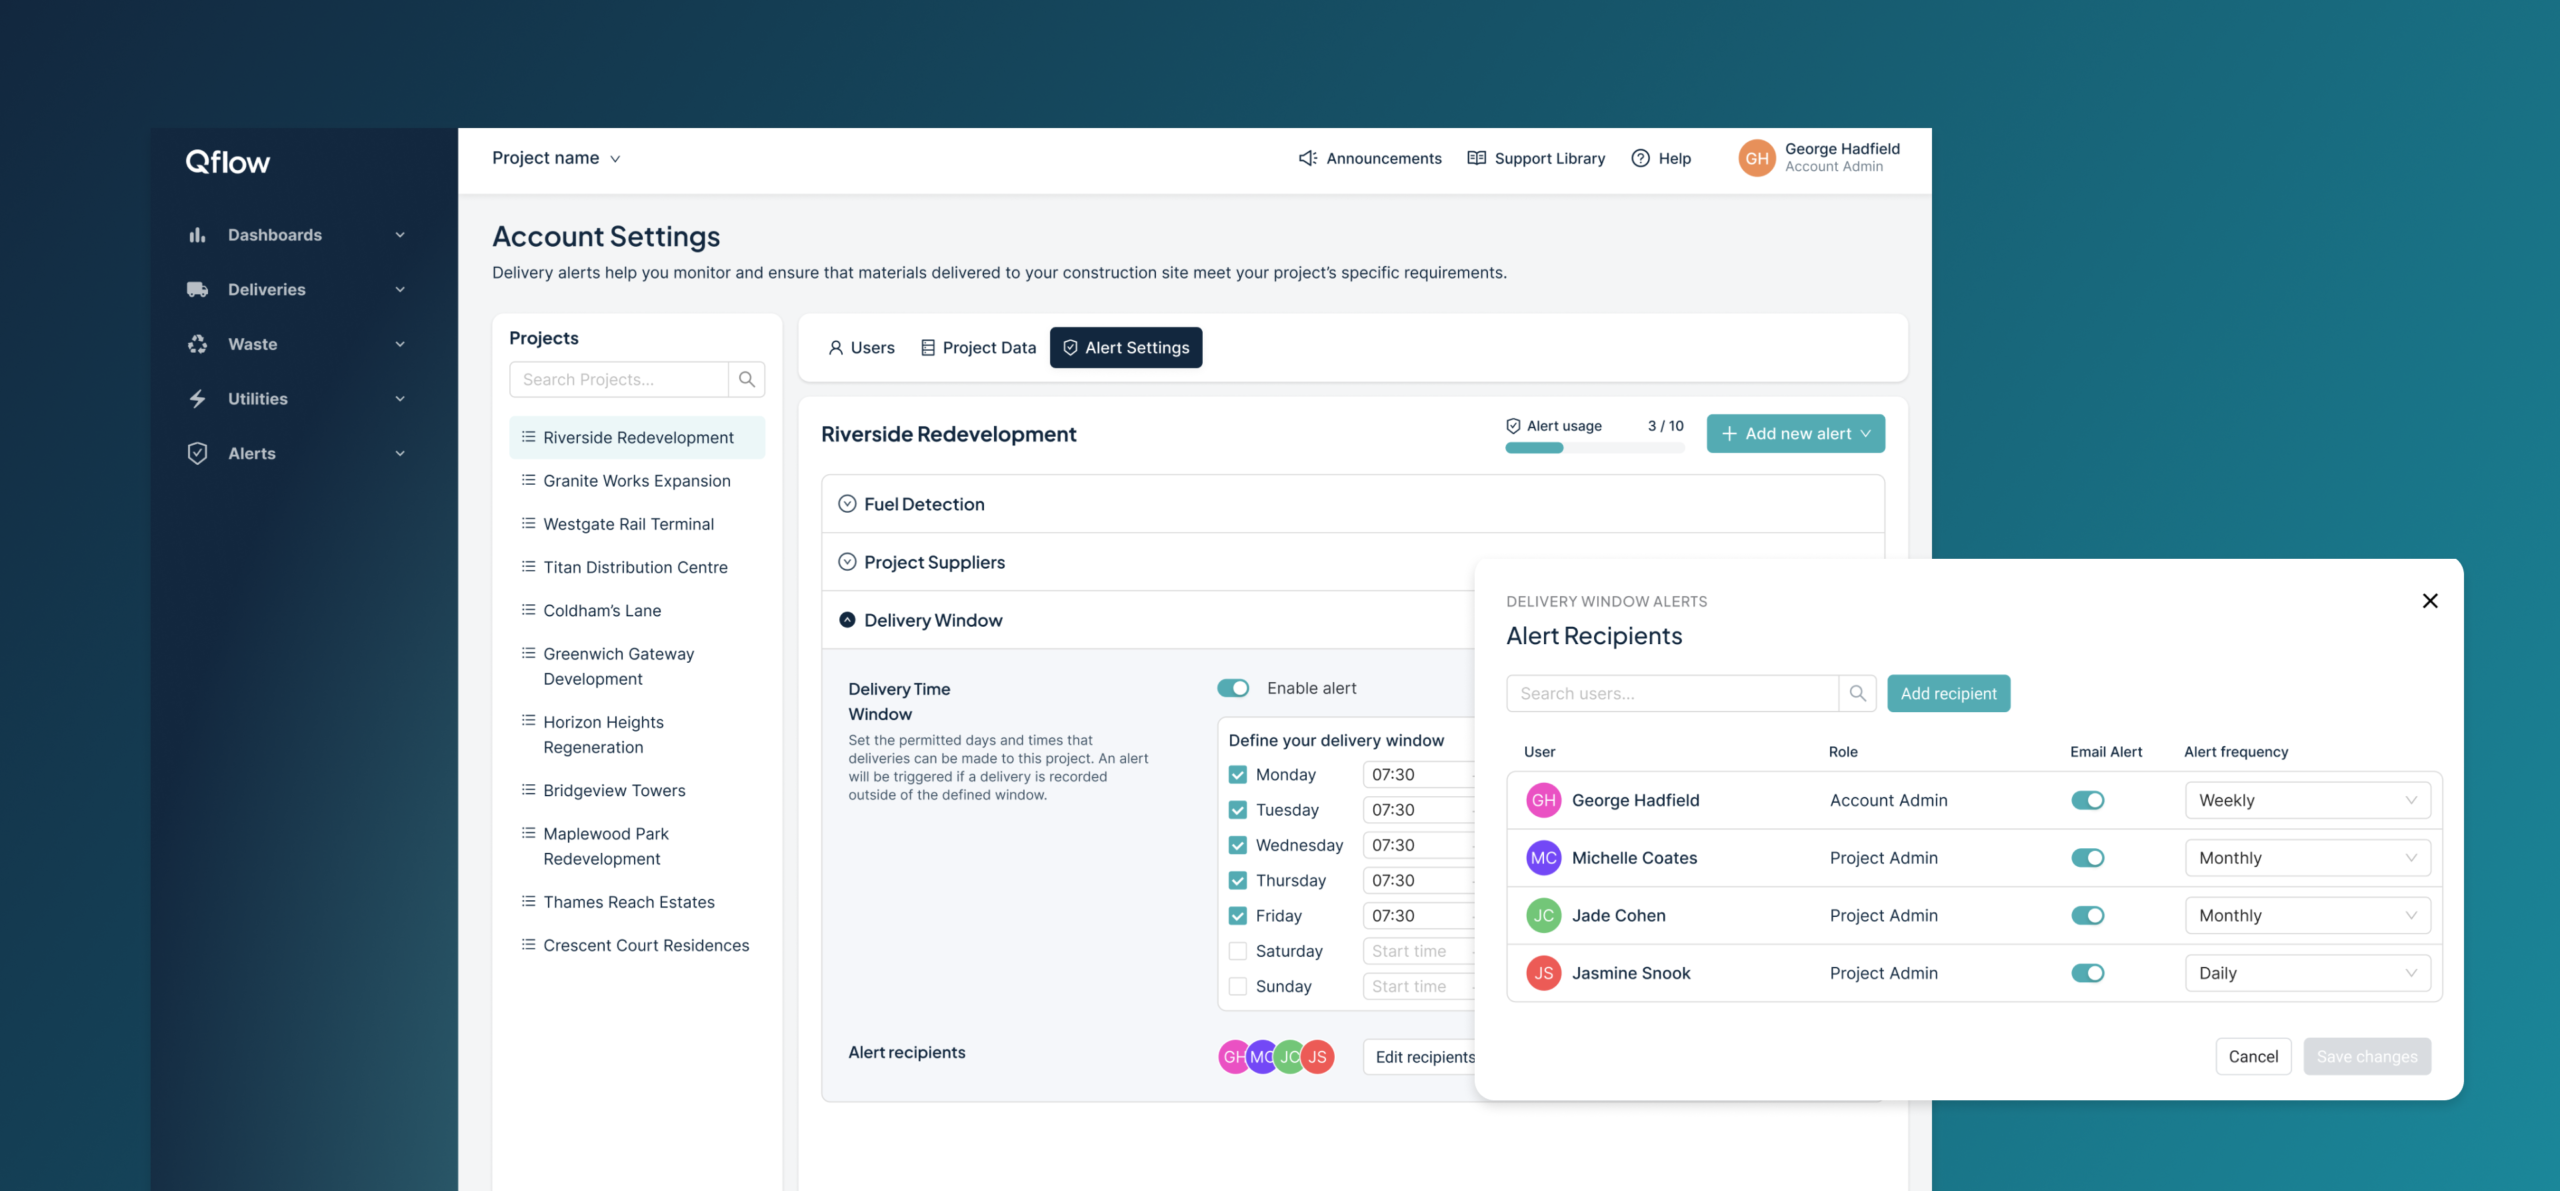Image resolution: width=2560 pixels, height=1191 pixels.
Task: Uncheck the Wednesday delivery checkbox
Action: click(1238, 845)
